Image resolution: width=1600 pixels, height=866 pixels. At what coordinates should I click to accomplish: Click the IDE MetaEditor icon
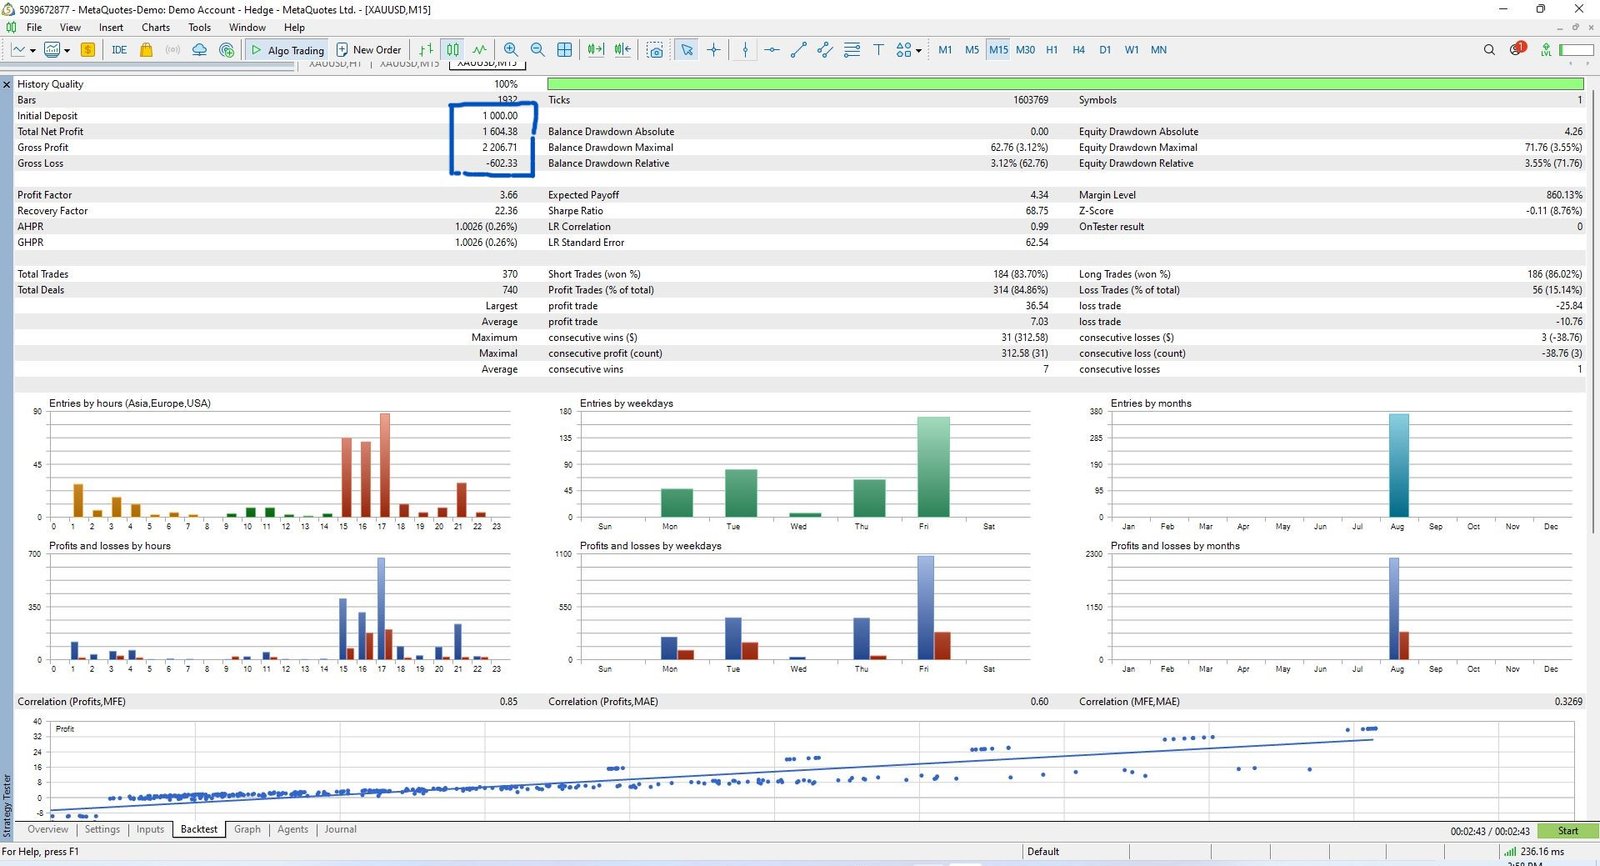tap(119, 50)
